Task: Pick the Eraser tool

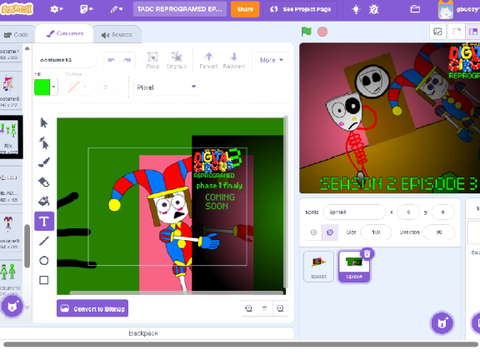Action: coord(44,182)
